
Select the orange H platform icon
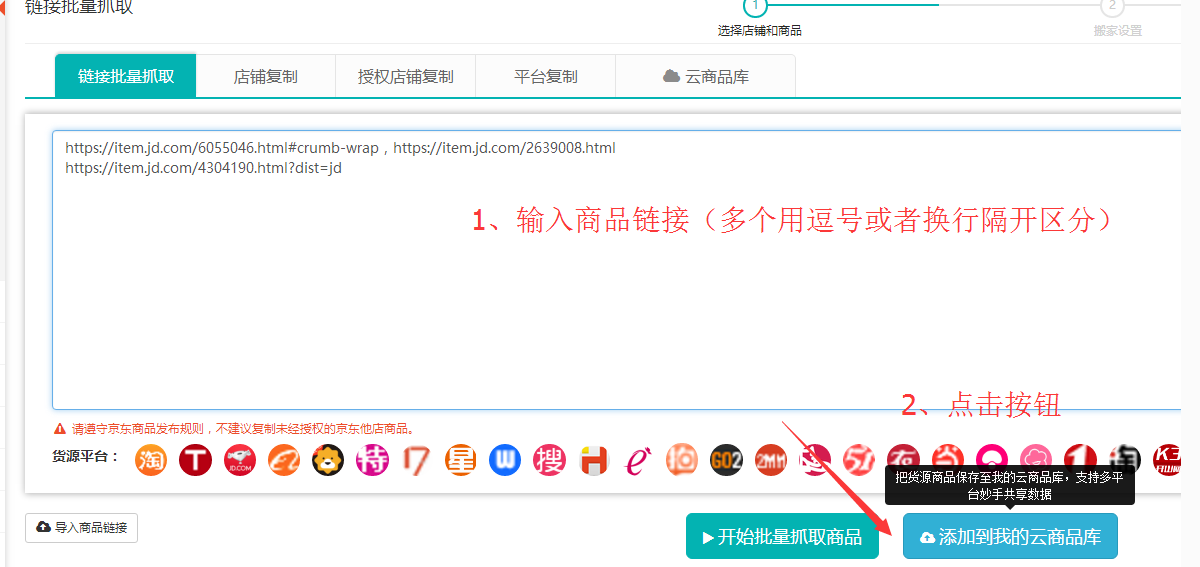(594, 460)
